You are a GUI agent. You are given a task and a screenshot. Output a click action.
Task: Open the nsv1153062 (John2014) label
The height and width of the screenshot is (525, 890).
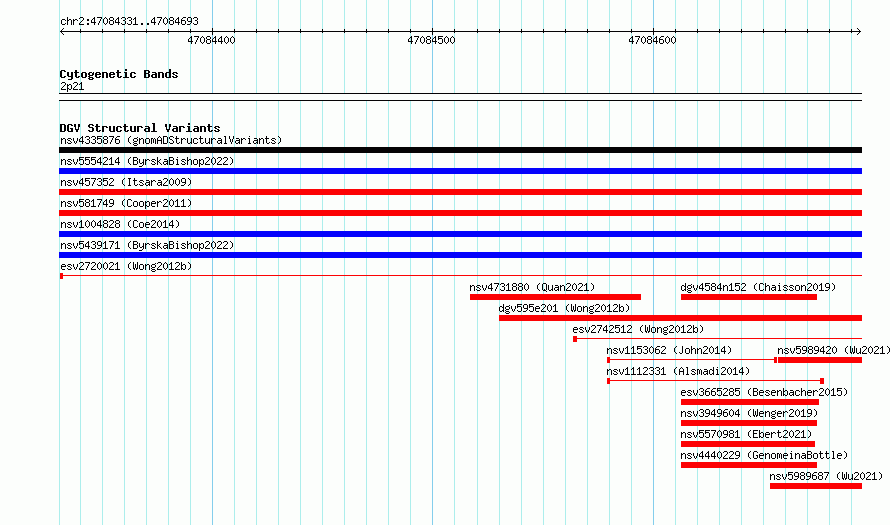click(x=669, y=350)
